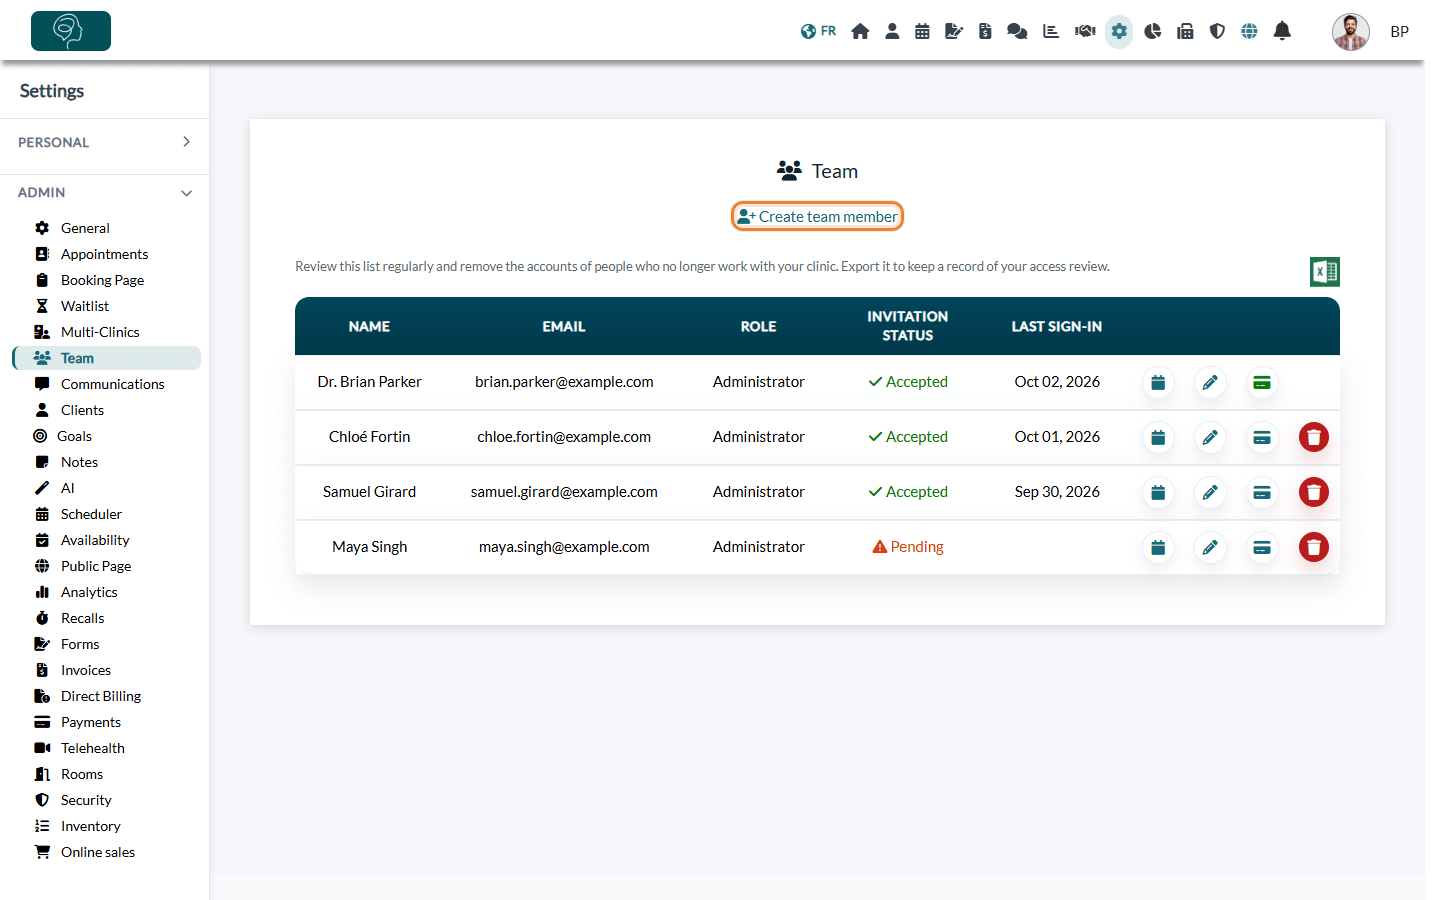
Task: Open Direct Billing settings
Action: click(100, 696)
